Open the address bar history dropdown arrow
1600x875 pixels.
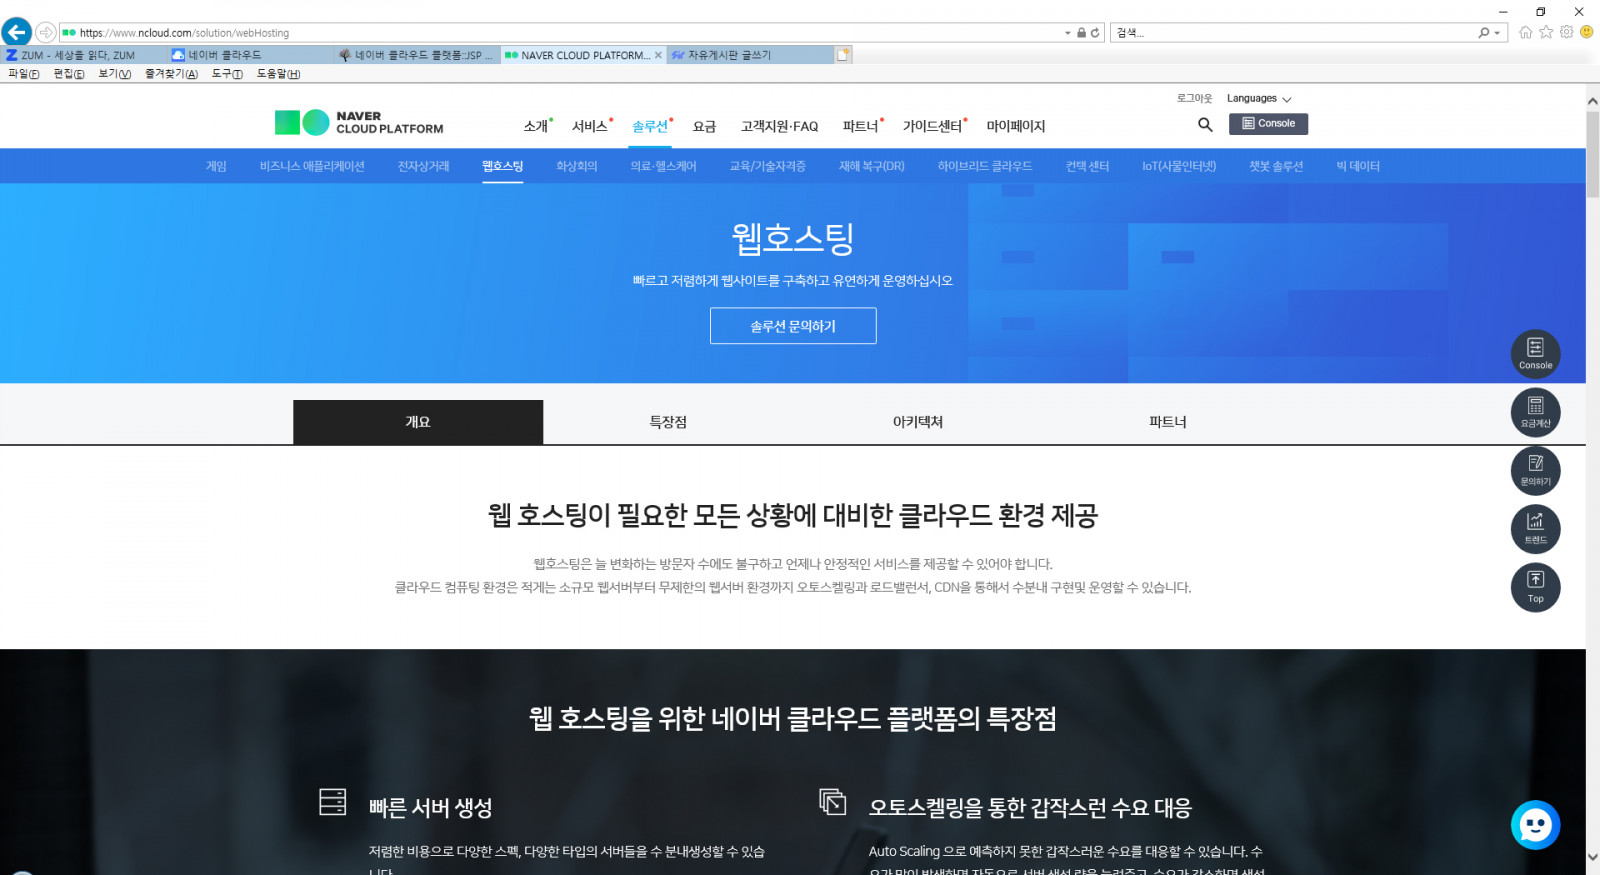click(x=1067, y=33)
